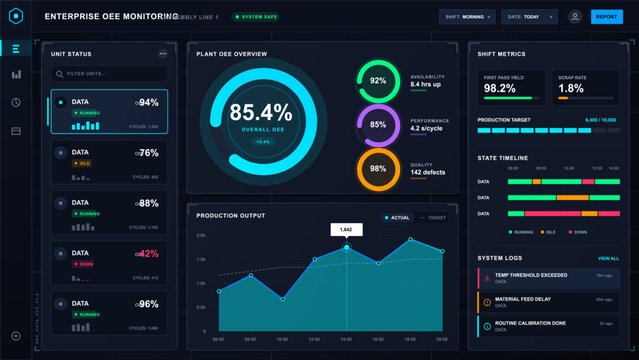
Task: Open the clock history sidebar icon
Action: (16, 102)
